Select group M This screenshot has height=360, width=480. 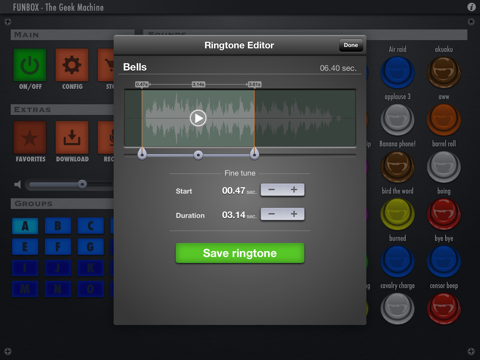coord(25,289)
